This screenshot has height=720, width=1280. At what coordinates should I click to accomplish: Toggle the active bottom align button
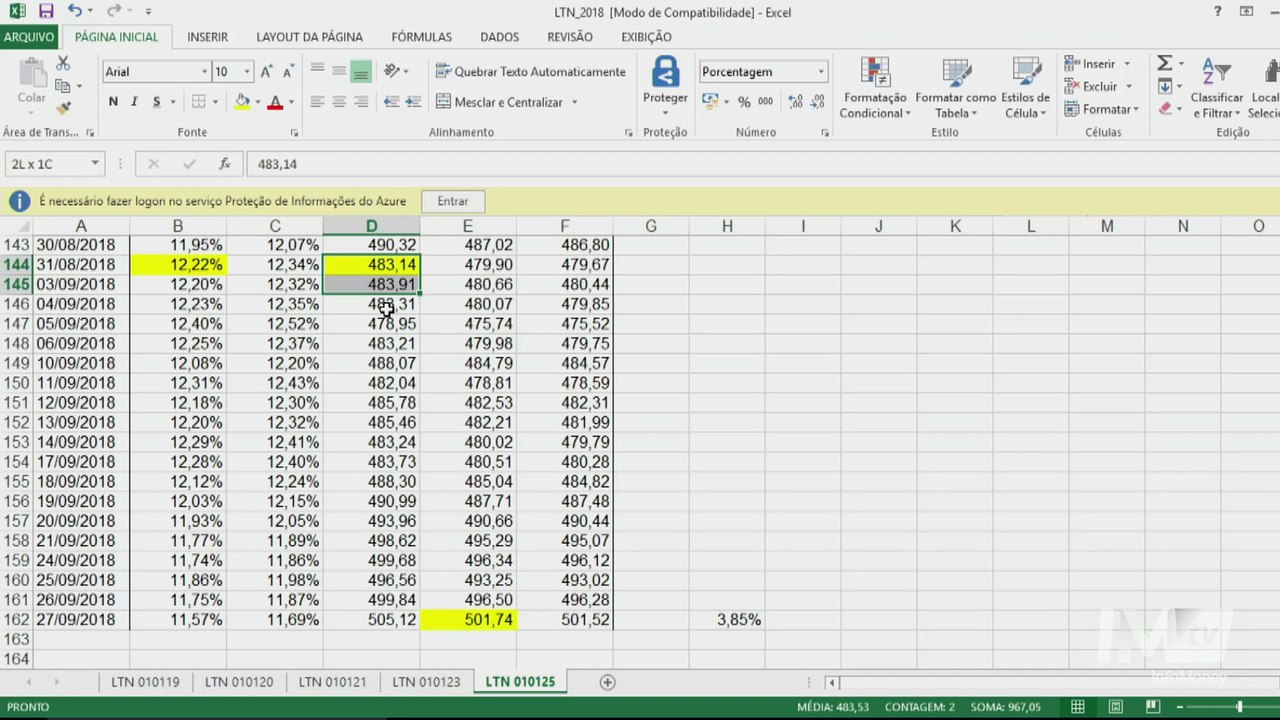361,71
